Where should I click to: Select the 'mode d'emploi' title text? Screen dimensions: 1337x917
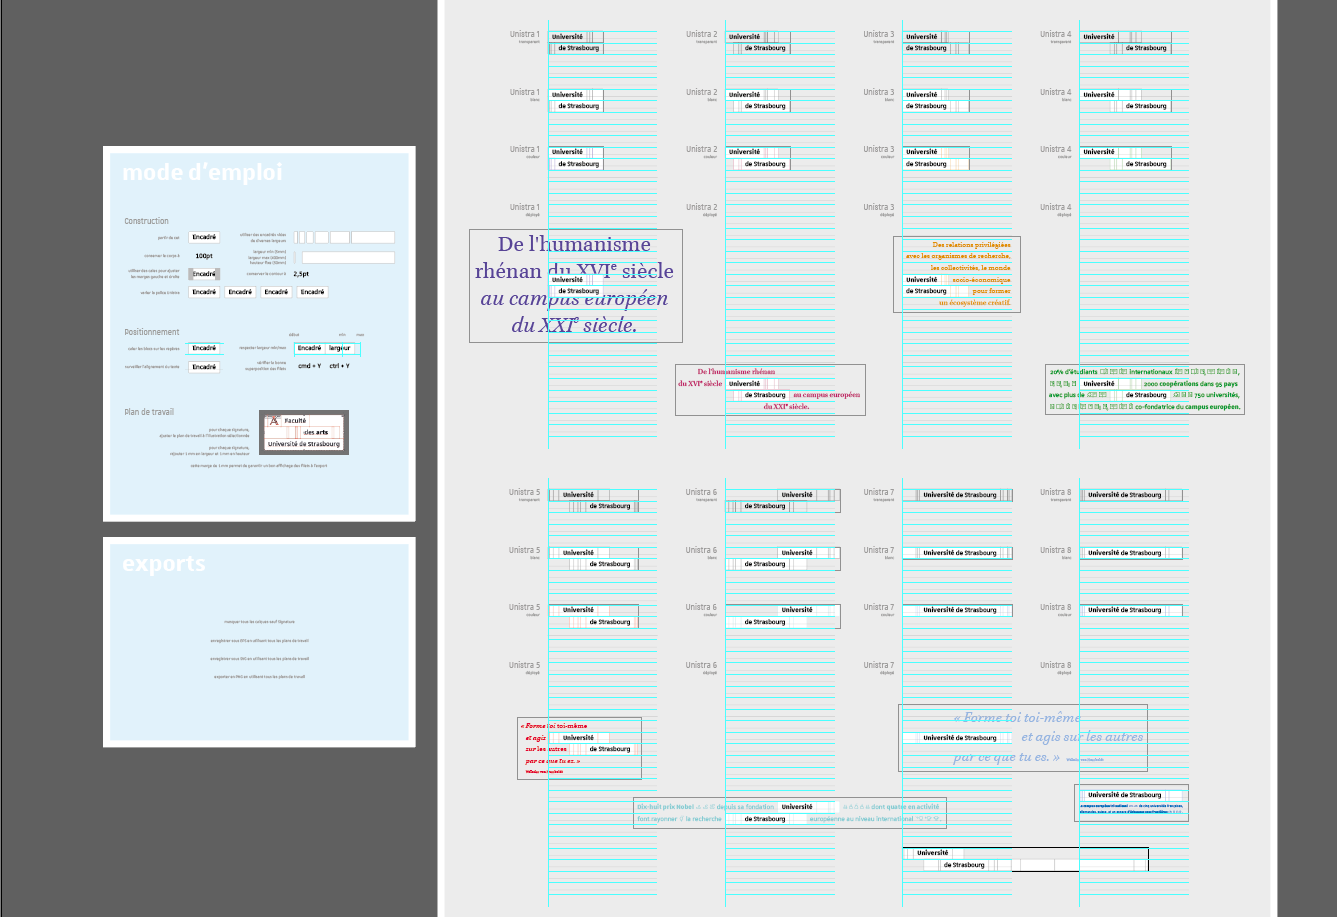point(202,173)
